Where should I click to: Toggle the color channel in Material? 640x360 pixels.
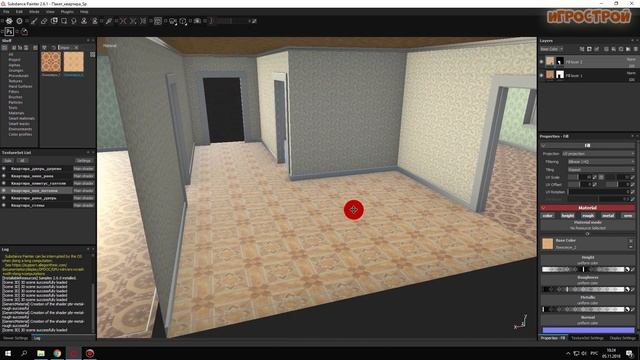click(x=548, y=216)
